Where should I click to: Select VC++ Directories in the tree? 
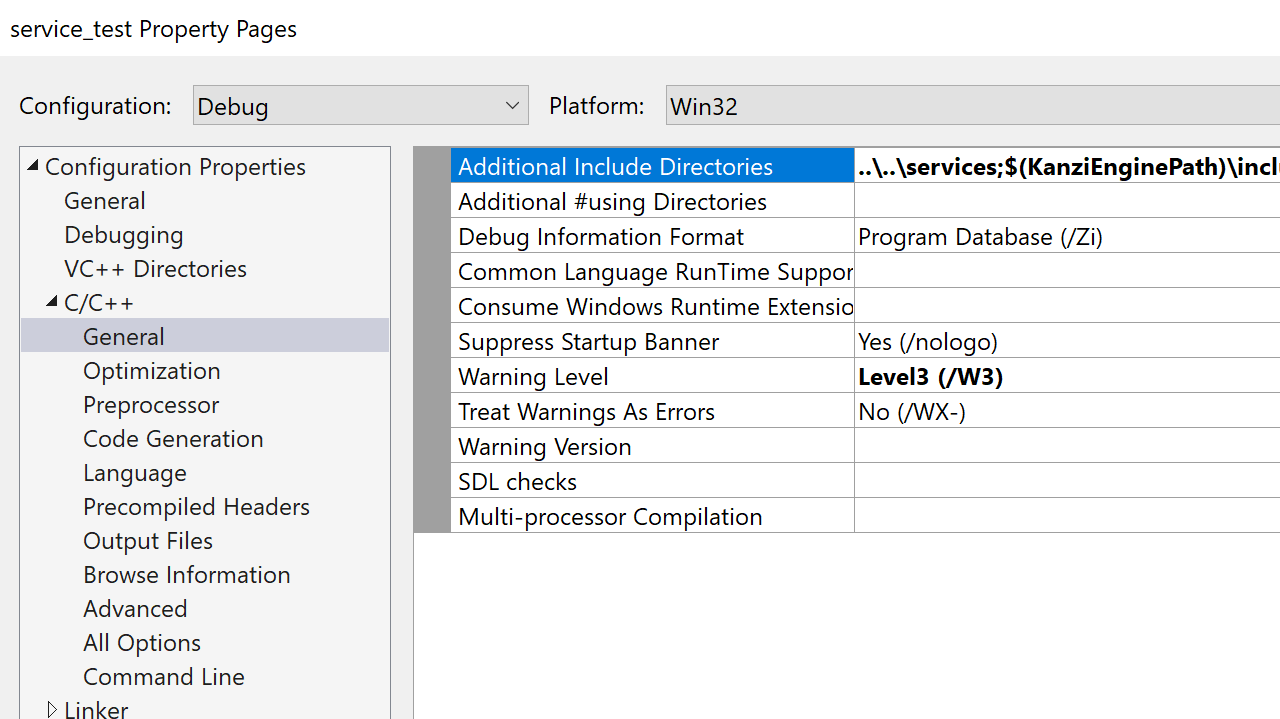pyautogui.click(x=155, y=269)
